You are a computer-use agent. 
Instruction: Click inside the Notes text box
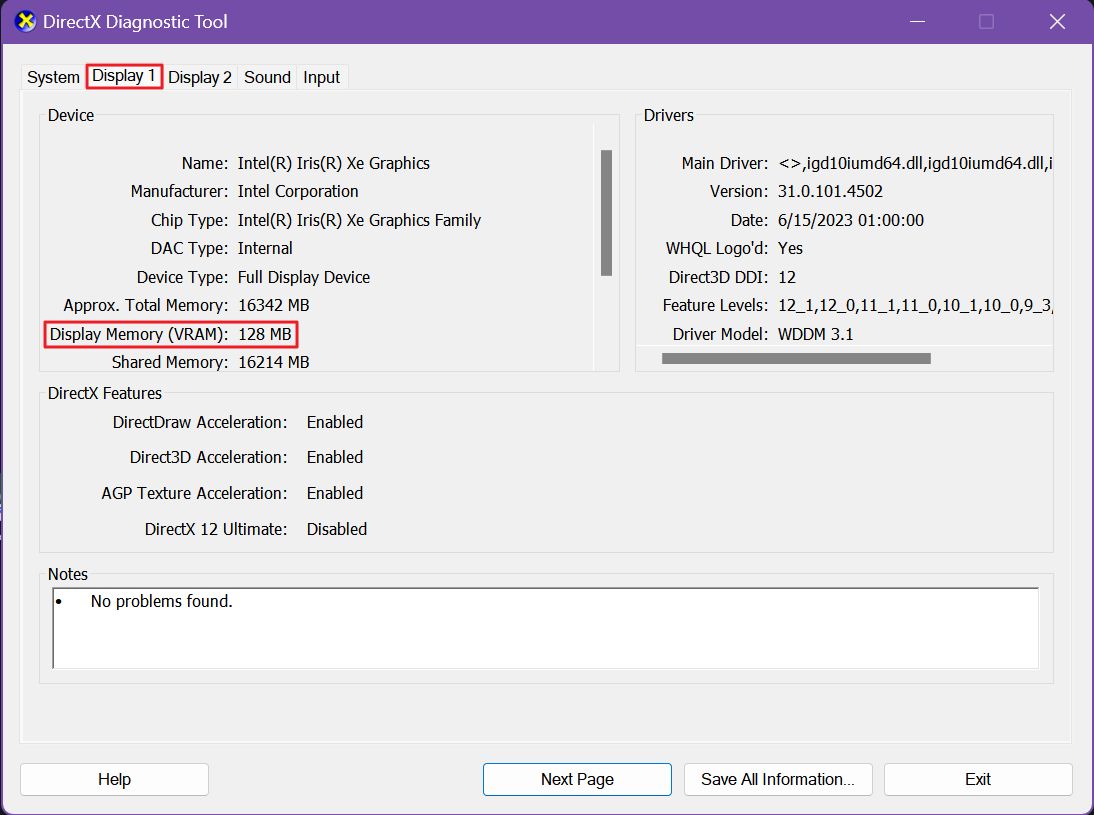click(546, 628)
